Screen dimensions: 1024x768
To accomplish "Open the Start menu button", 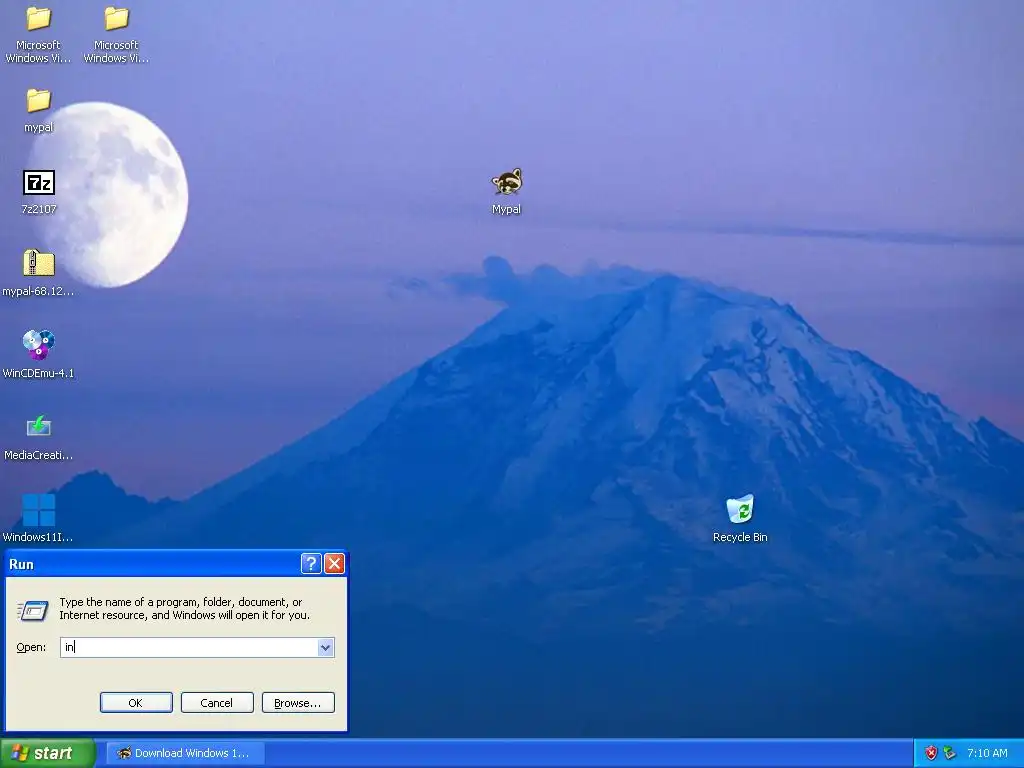I will tap(47, 753).
